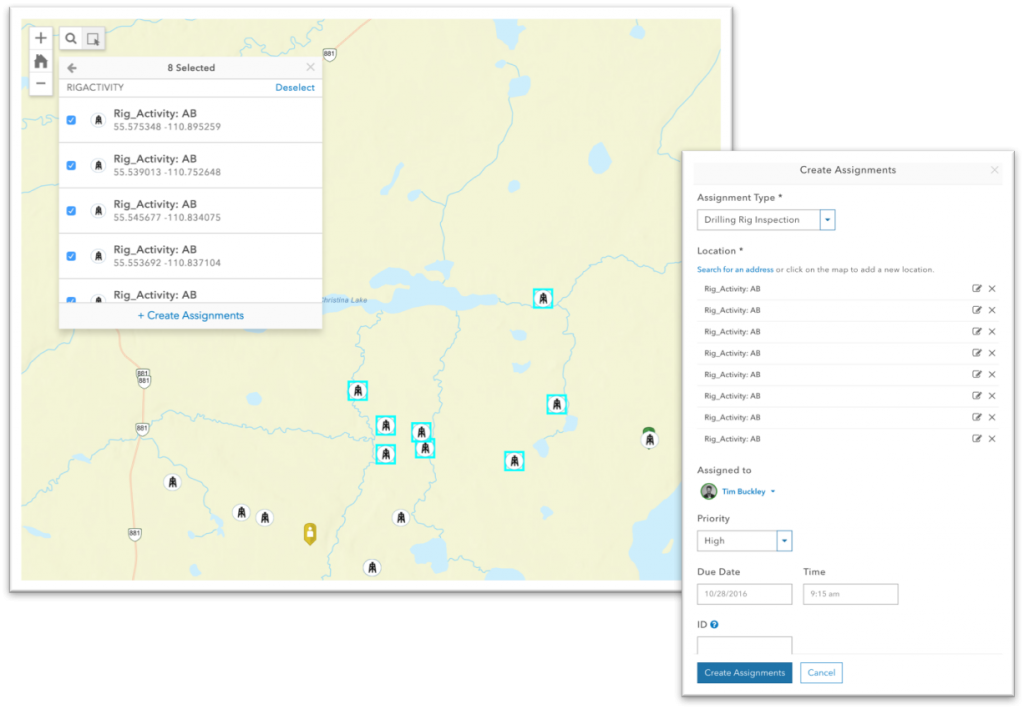Click + Create Assignments in selection panel
Image resolution: width=1024 pixels, height=709 pixels.
(x=191, y=315)
